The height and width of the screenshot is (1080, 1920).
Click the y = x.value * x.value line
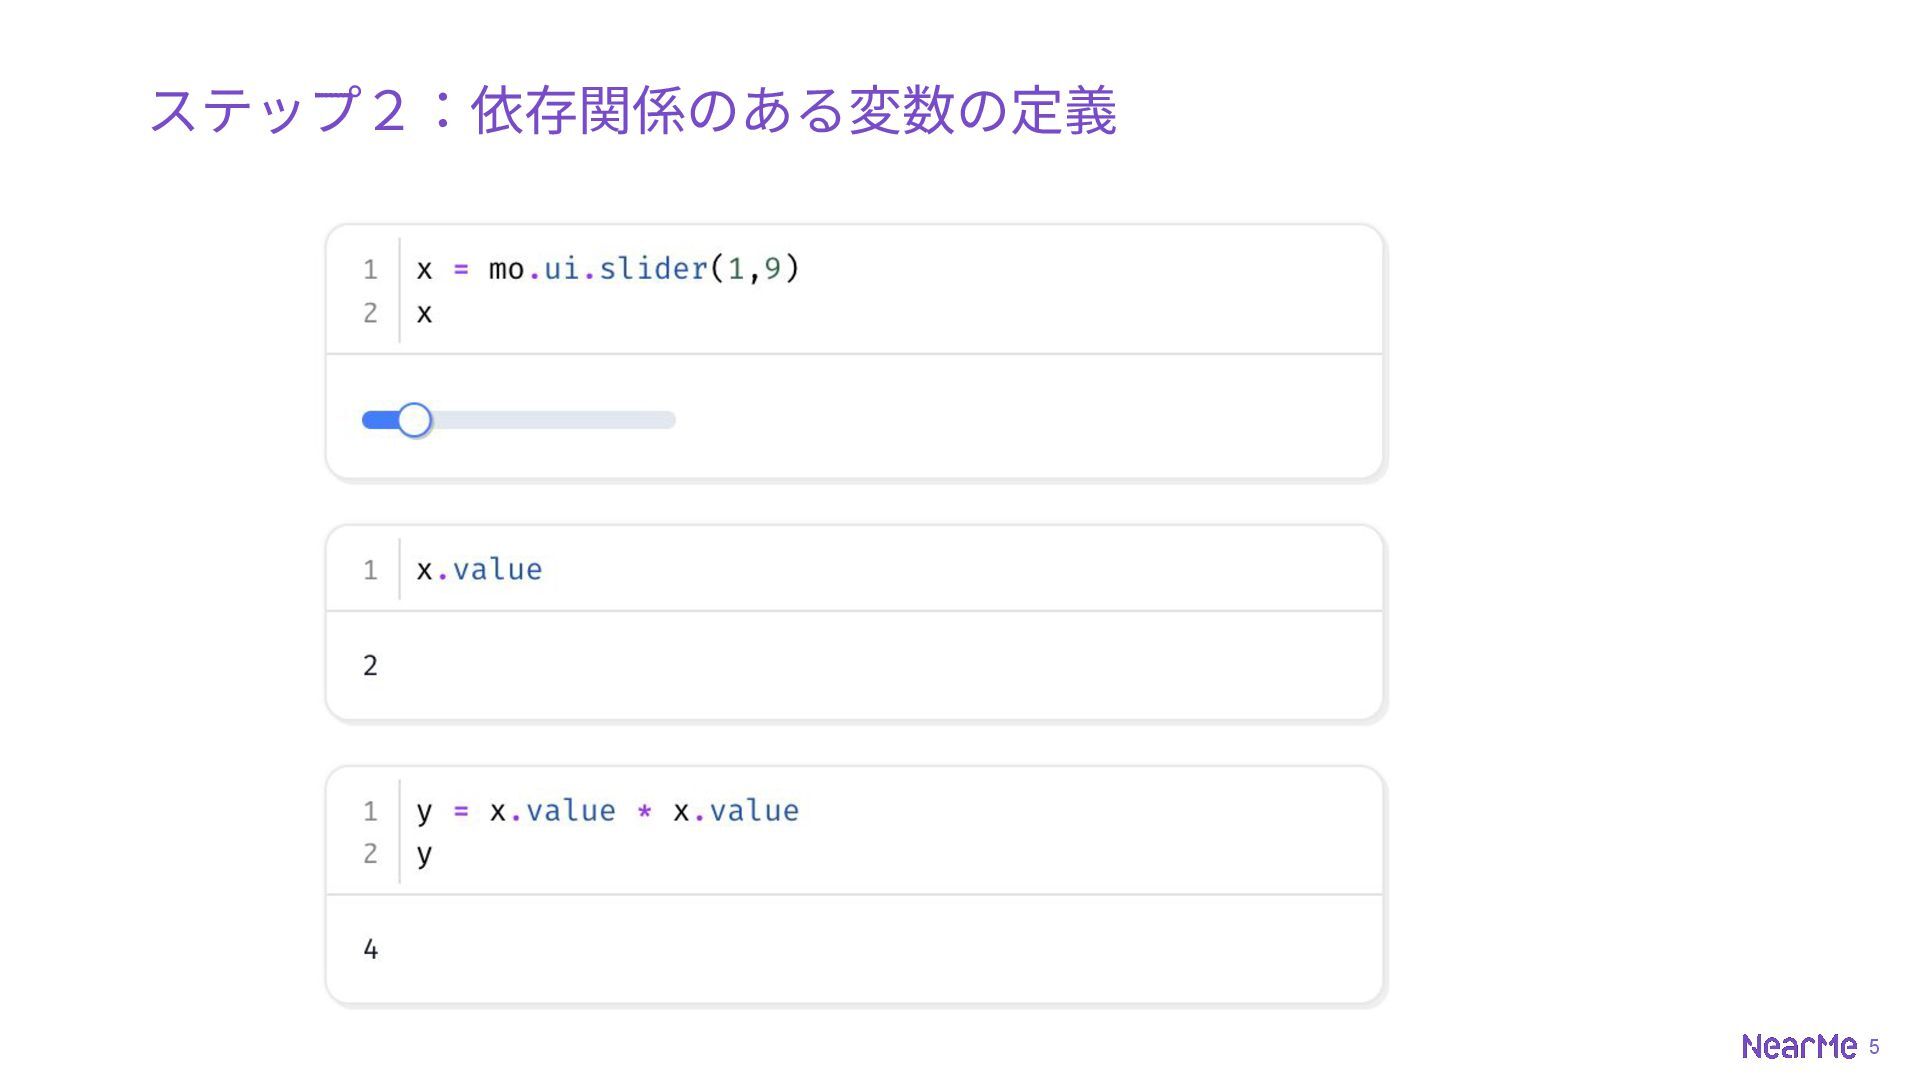[607, 811]
